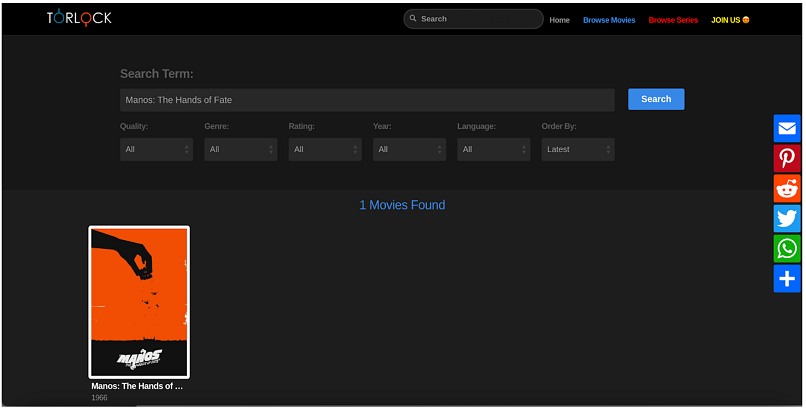
Task: Open more sharing options plus icon
Action: 787,279
